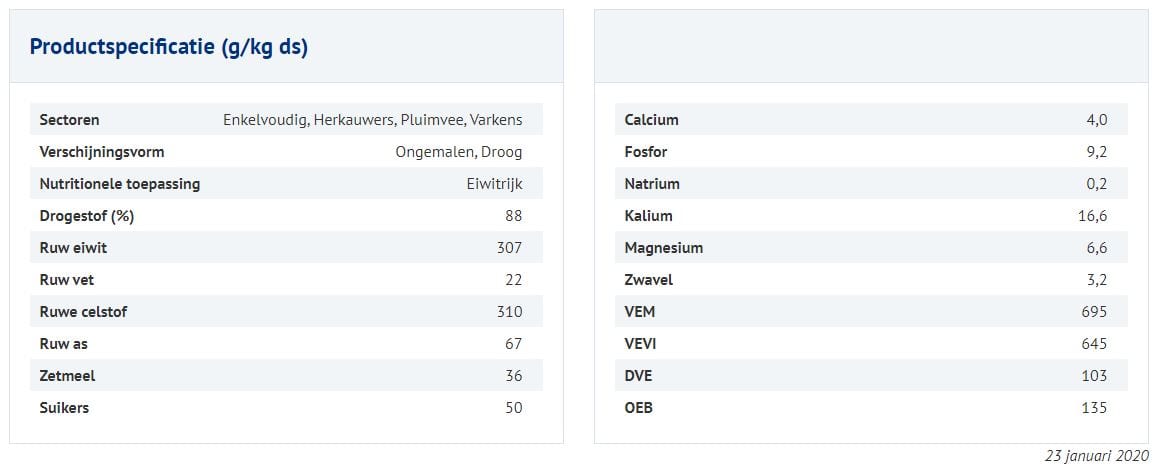Image resolution: width=1164 pixels, height=475 pixels.
Task: Click the Magnesium row label
Action: click(663, 248)
